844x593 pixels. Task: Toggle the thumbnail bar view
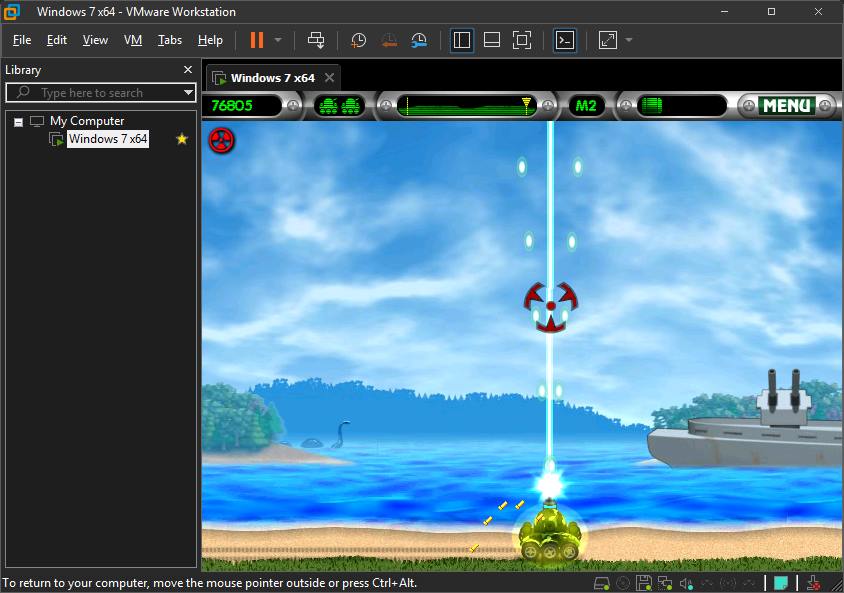click(x=491, y=40)
